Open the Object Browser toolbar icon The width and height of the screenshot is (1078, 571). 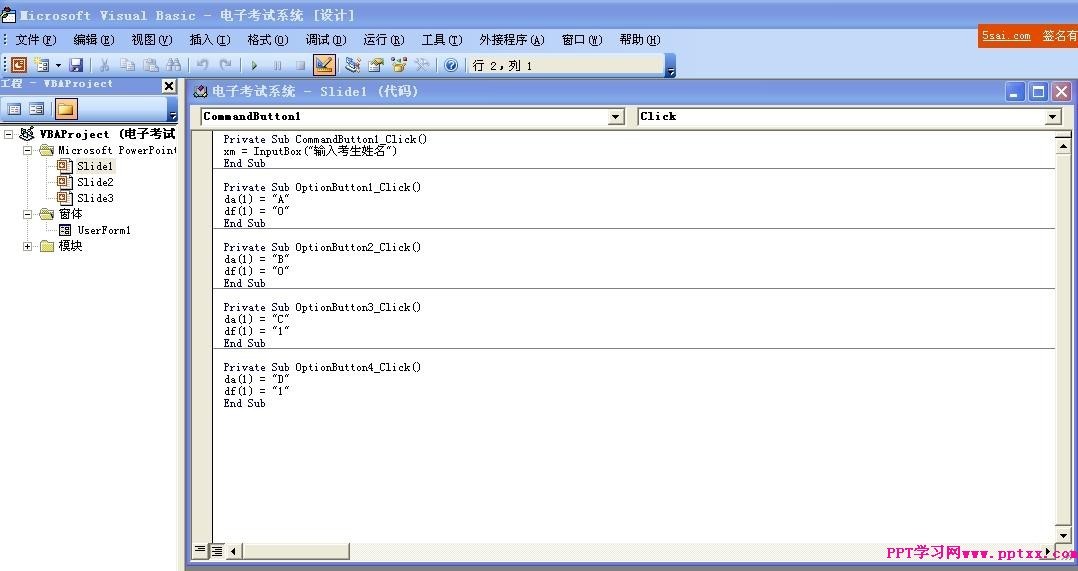pos(399,65)
